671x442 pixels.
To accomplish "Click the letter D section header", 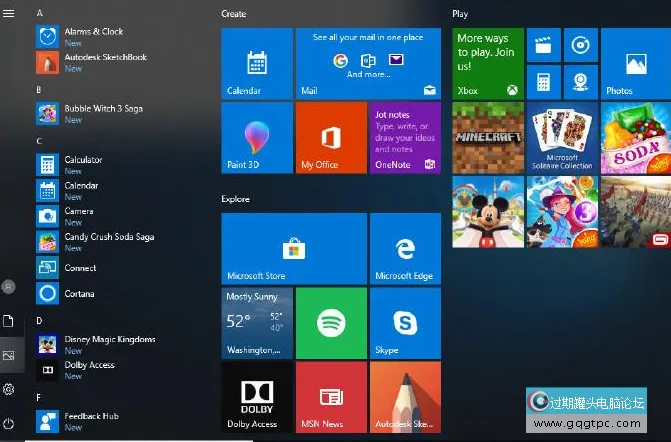I will coord(39,321).
